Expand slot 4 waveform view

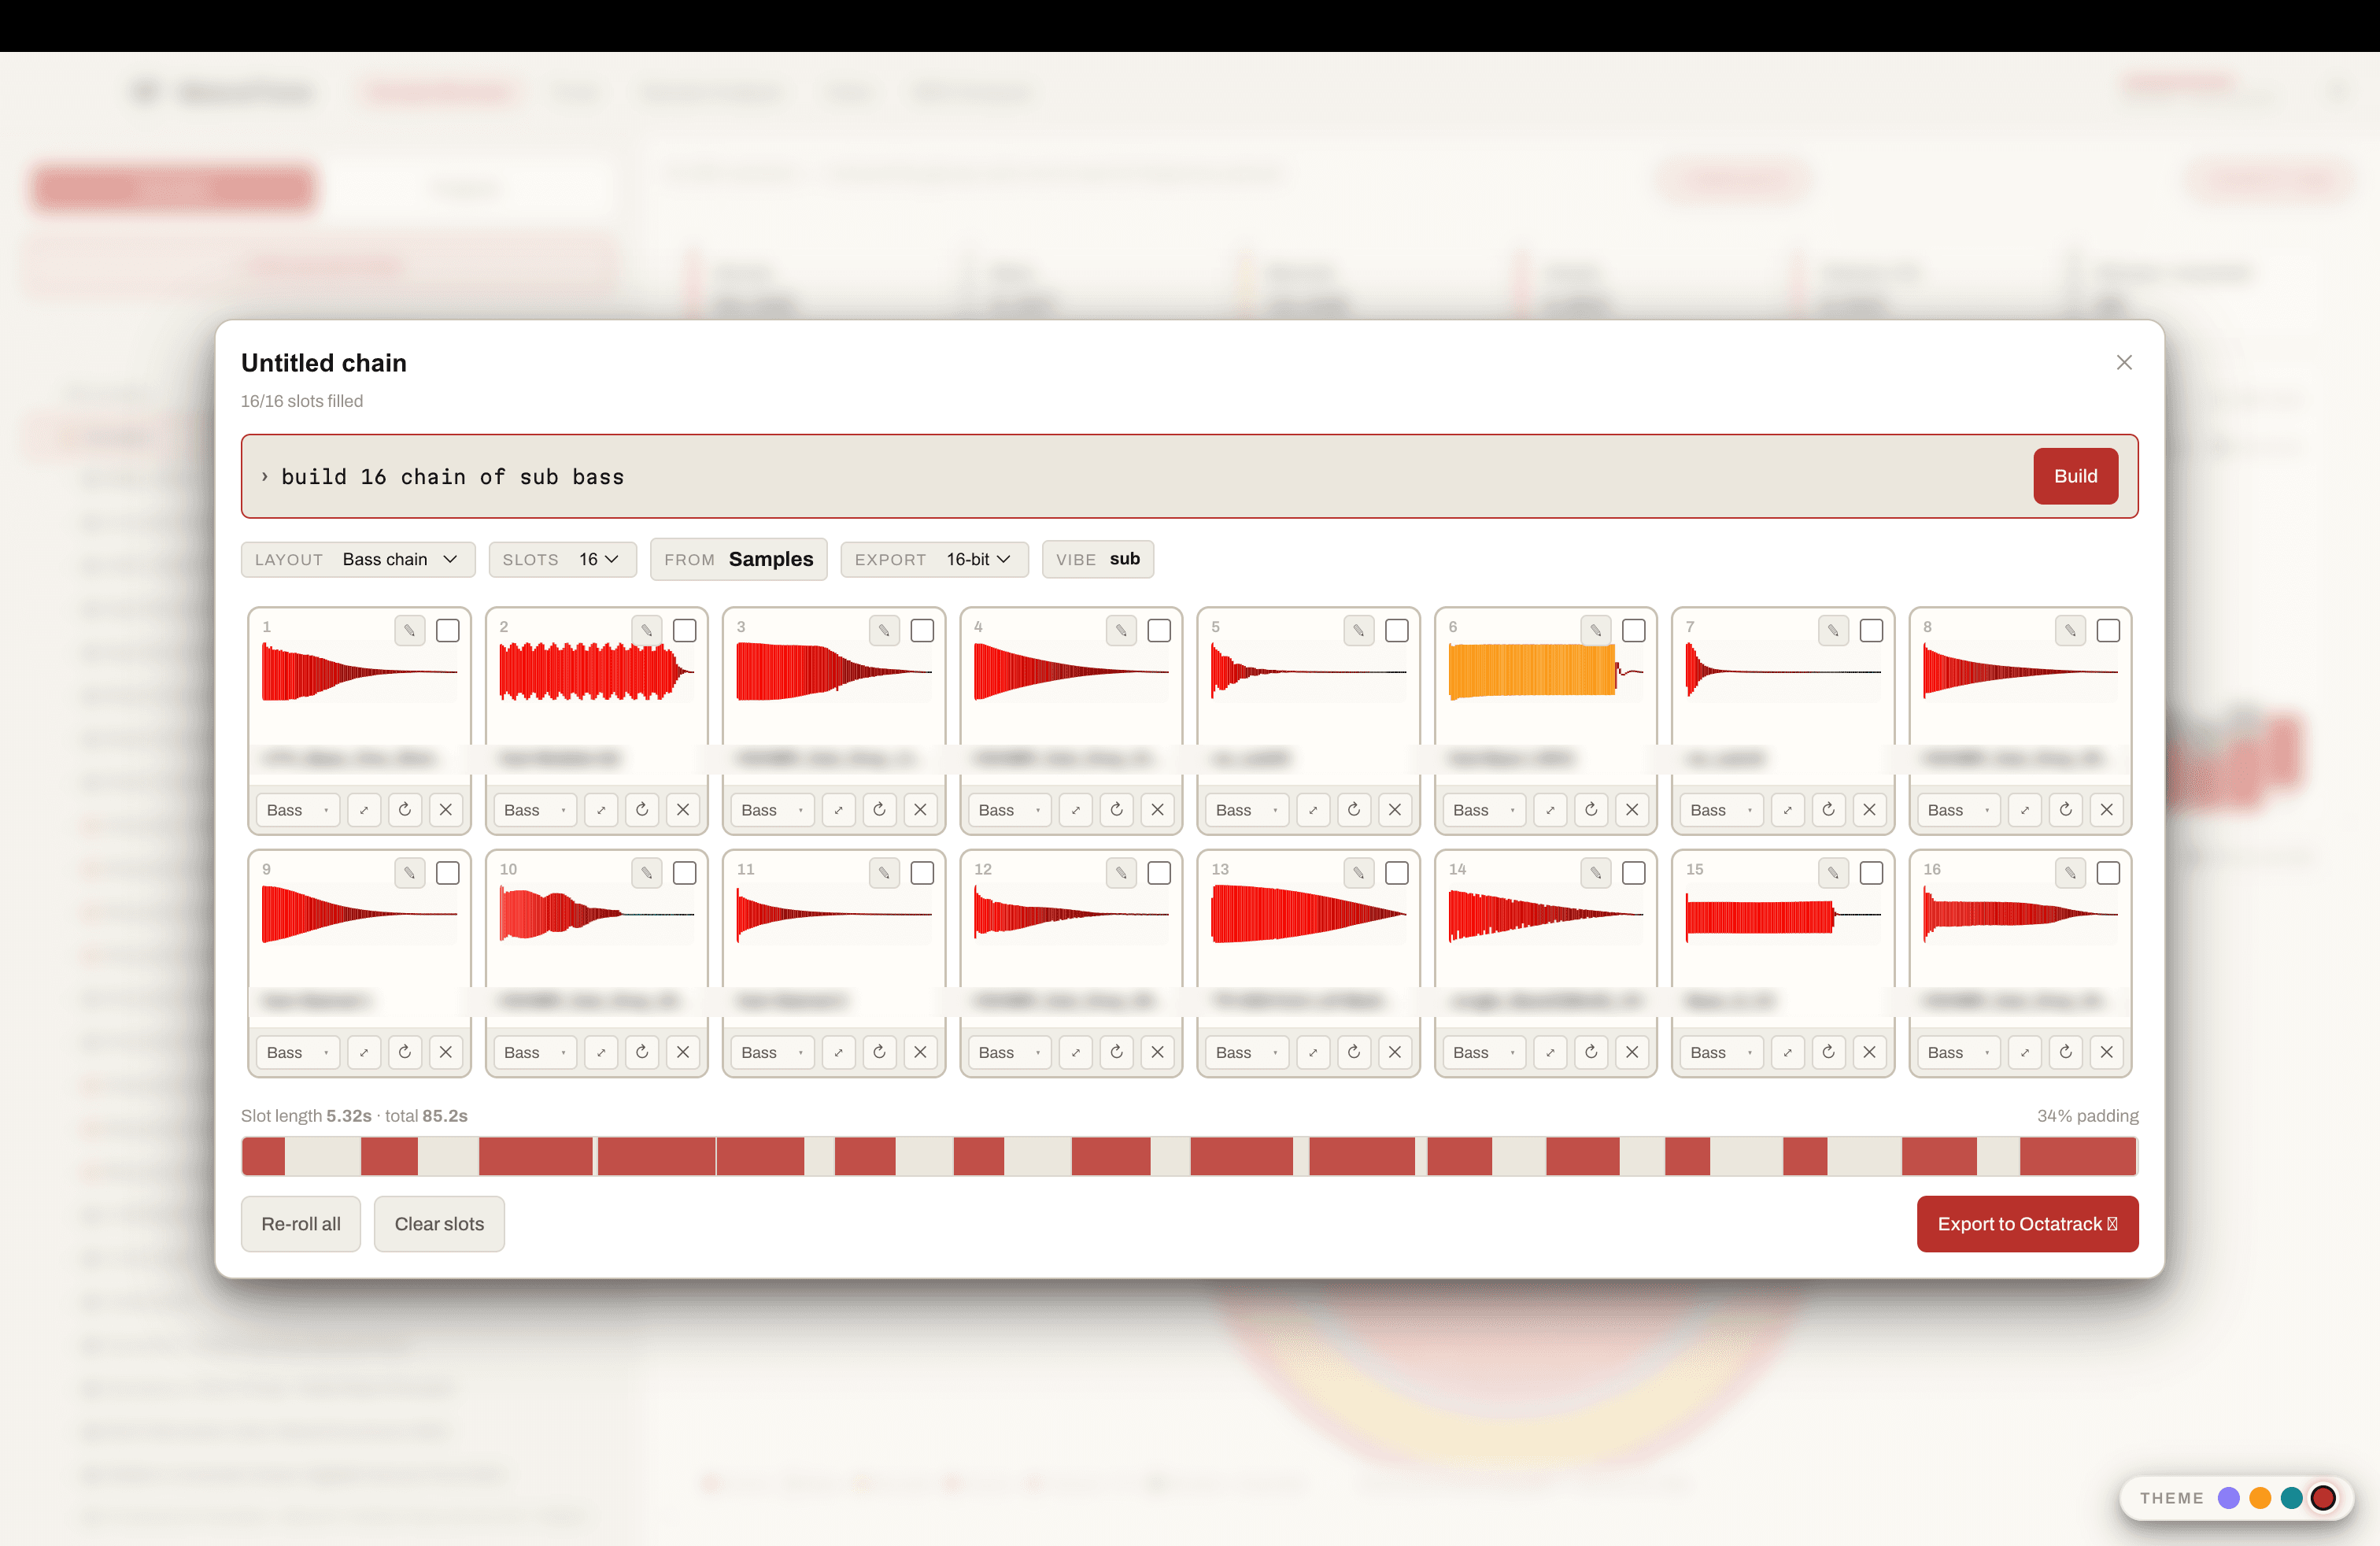pyautogui.click(x=1075, y=809)
